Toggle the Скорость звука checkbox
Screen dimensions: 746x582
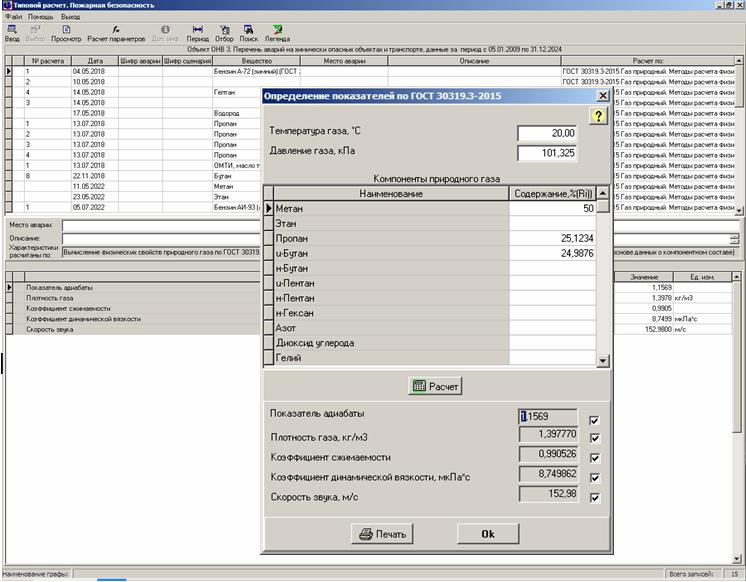[596, 498]
